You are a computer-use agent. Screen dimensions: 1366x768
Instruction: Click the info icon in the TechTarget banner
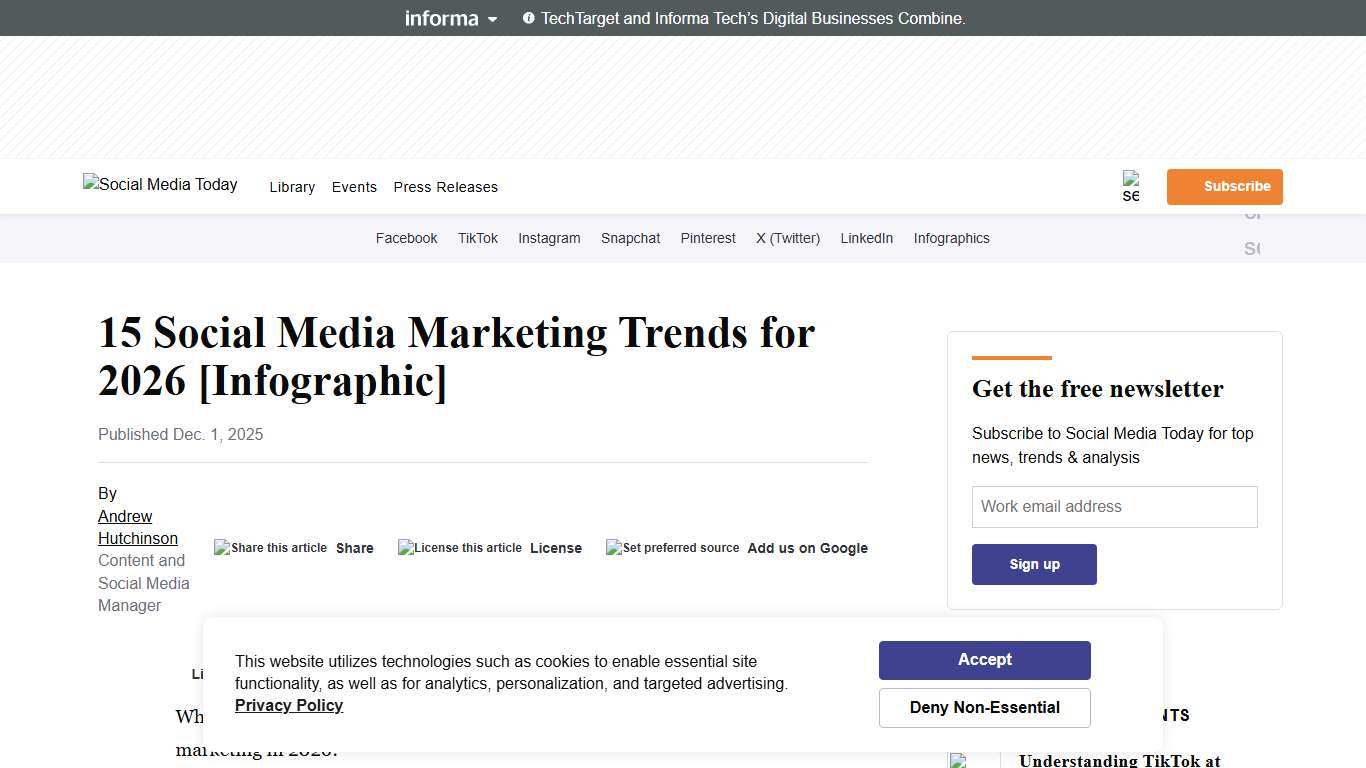527,18
